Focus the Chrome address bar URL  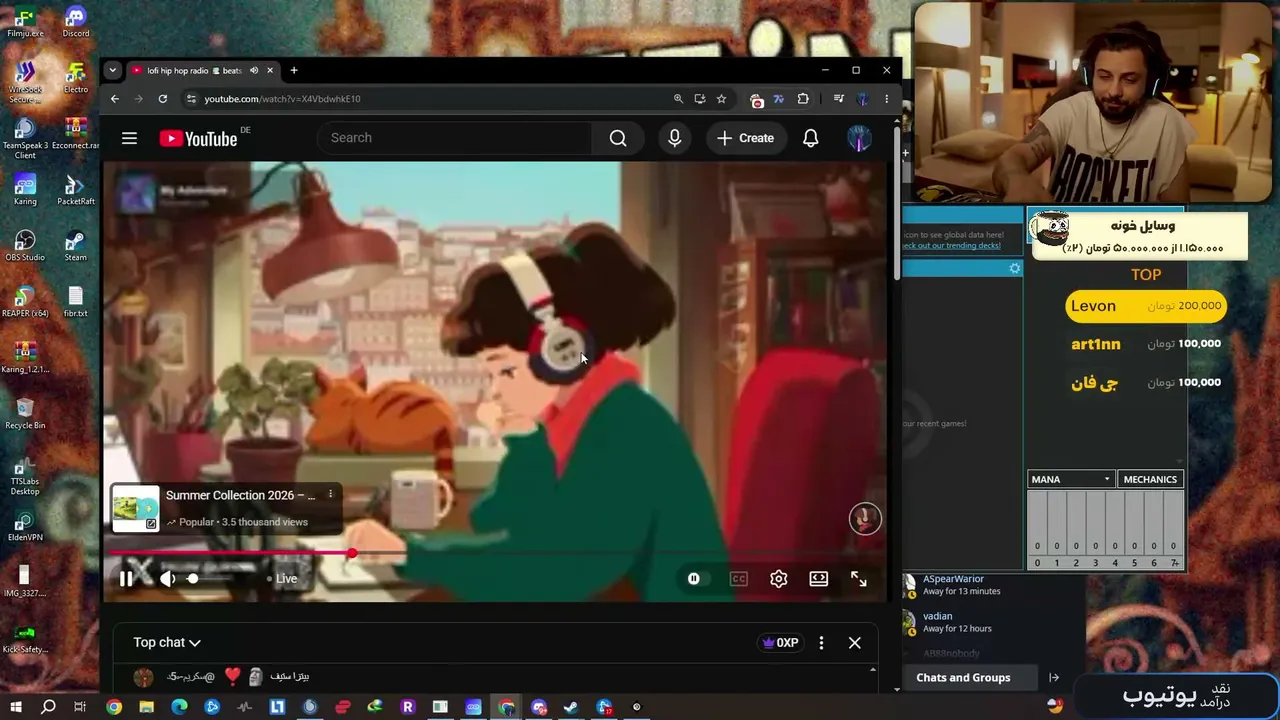pyautogui.click(x=282, y=99)
